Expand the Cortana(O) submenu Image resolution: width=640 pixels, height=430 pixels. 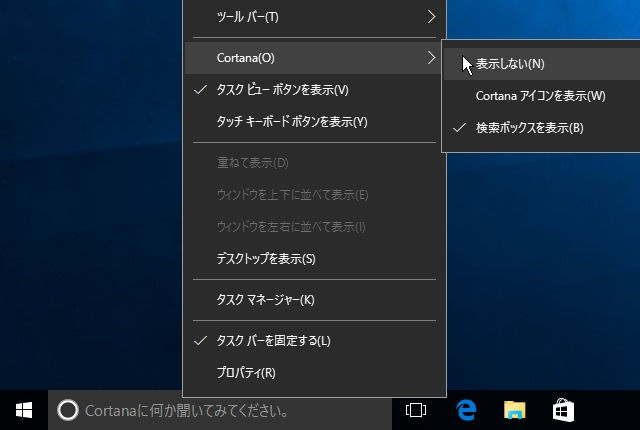314,58
